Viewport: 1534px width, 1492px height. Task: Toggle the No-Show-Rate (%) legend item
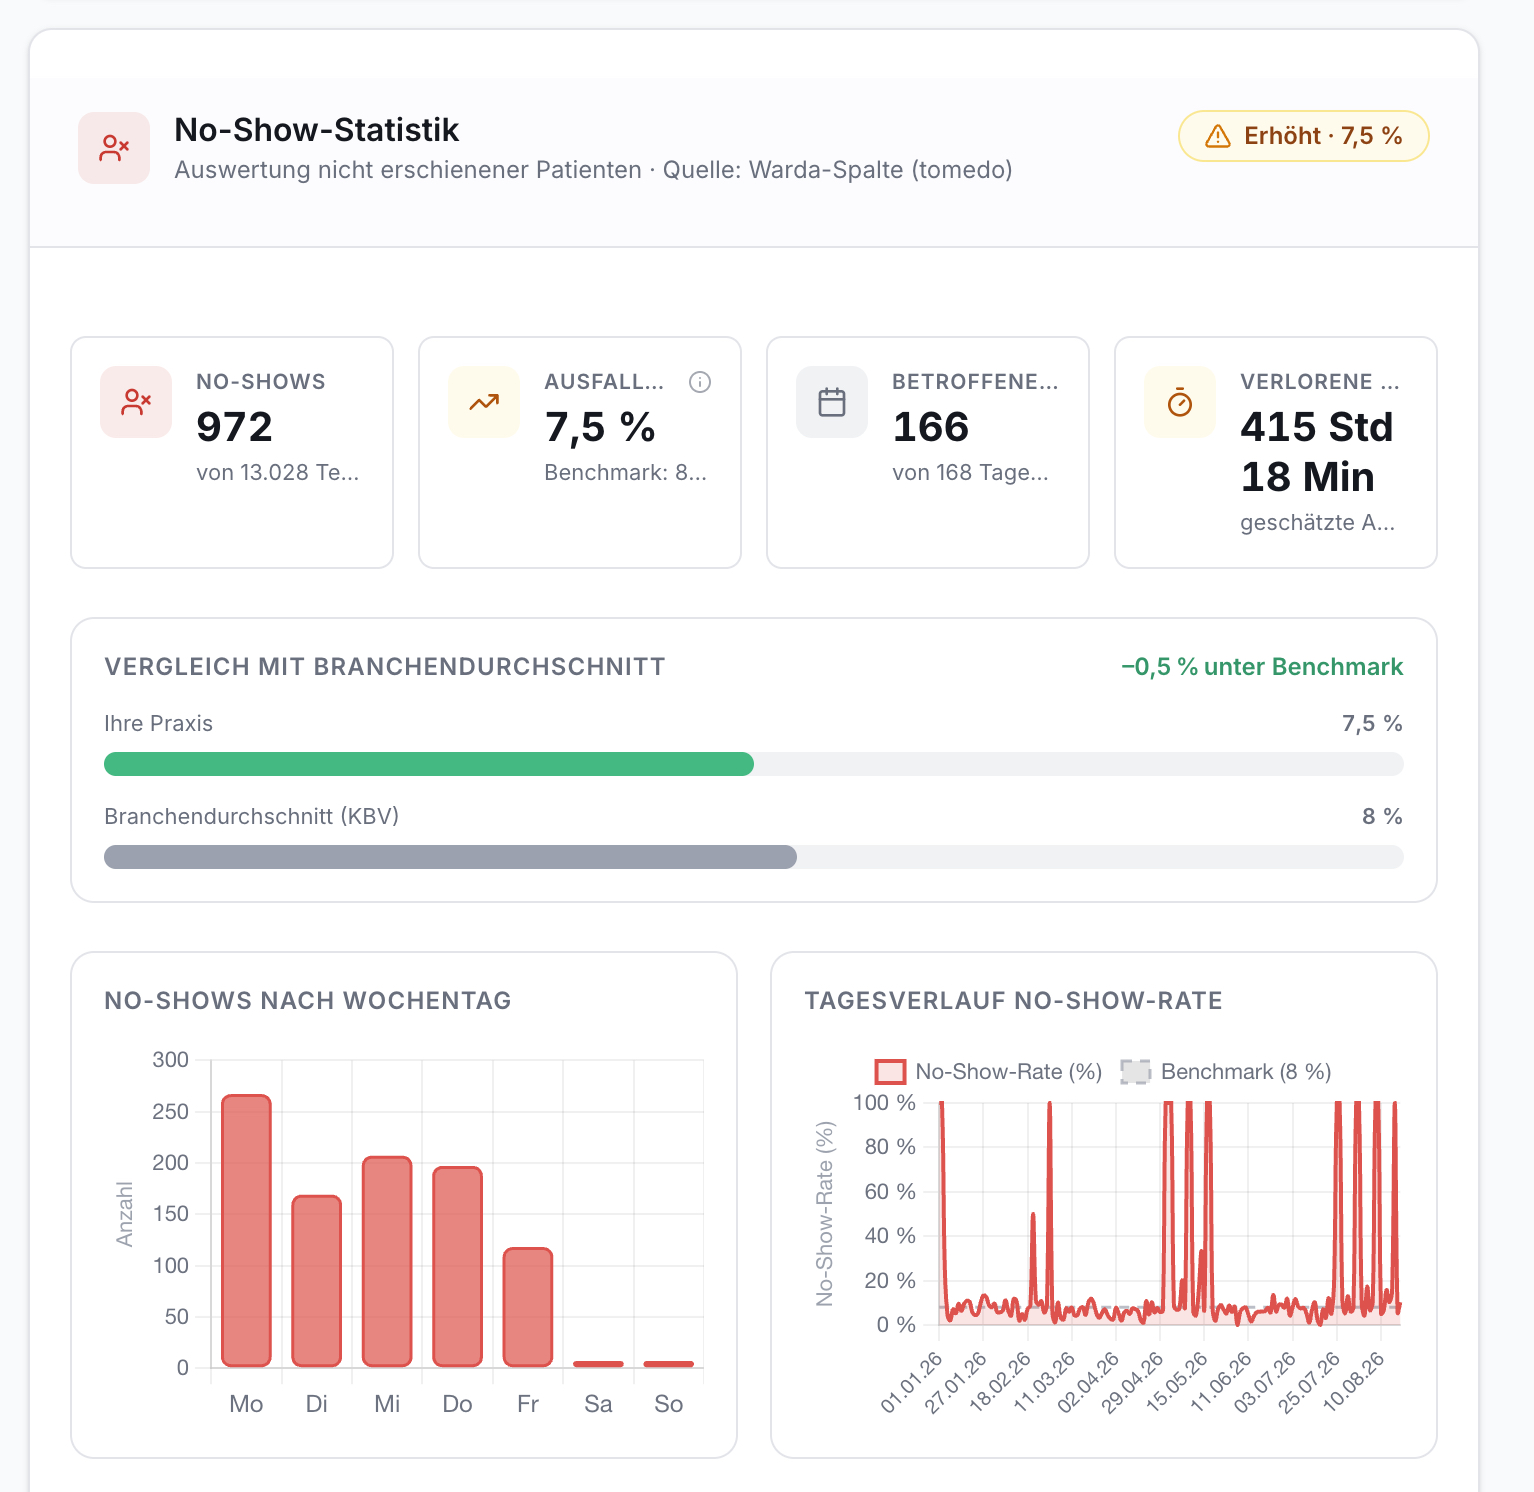[x=988, y=1072]
